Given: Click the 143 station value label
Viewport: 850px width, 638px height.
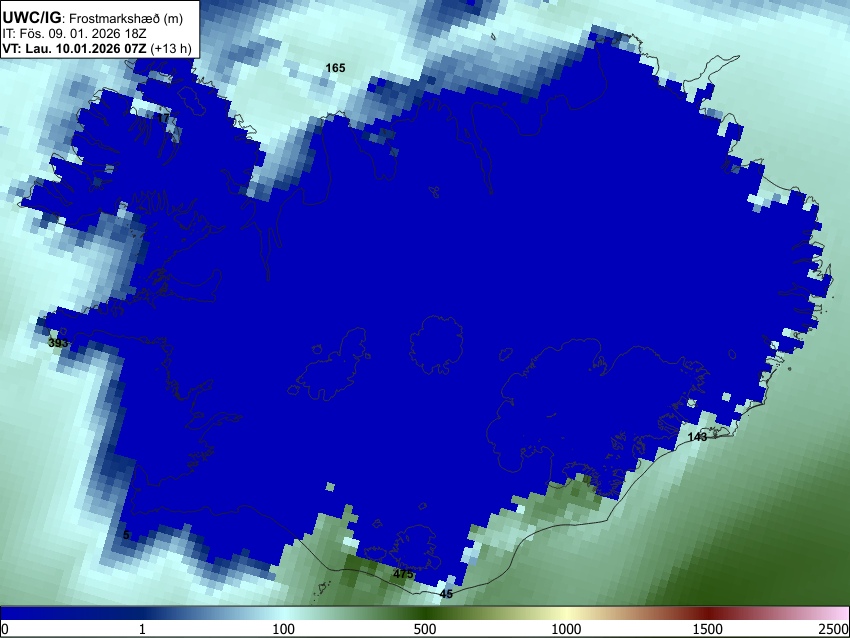Looking at the screenshot, I should [x=697, y=437].
